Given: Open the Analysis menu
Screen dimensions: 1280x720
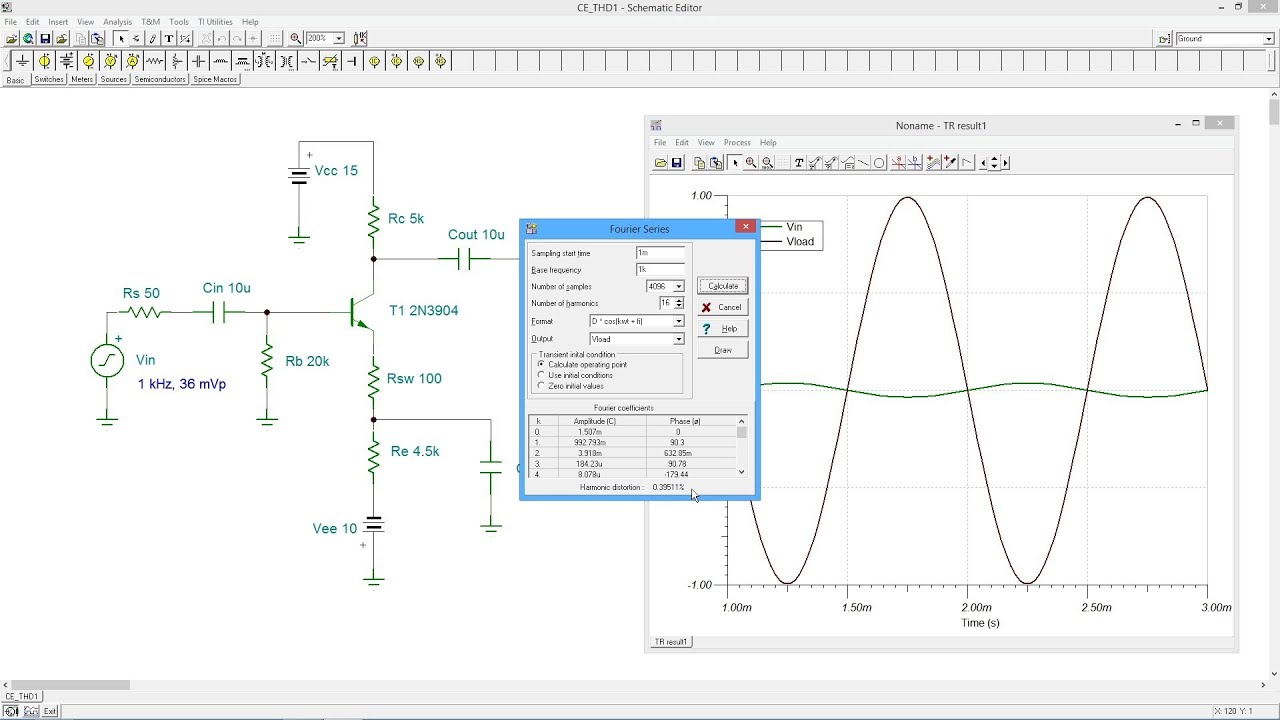Looking at the screenshot, I should pyautogui.click(x=117, y=21).
